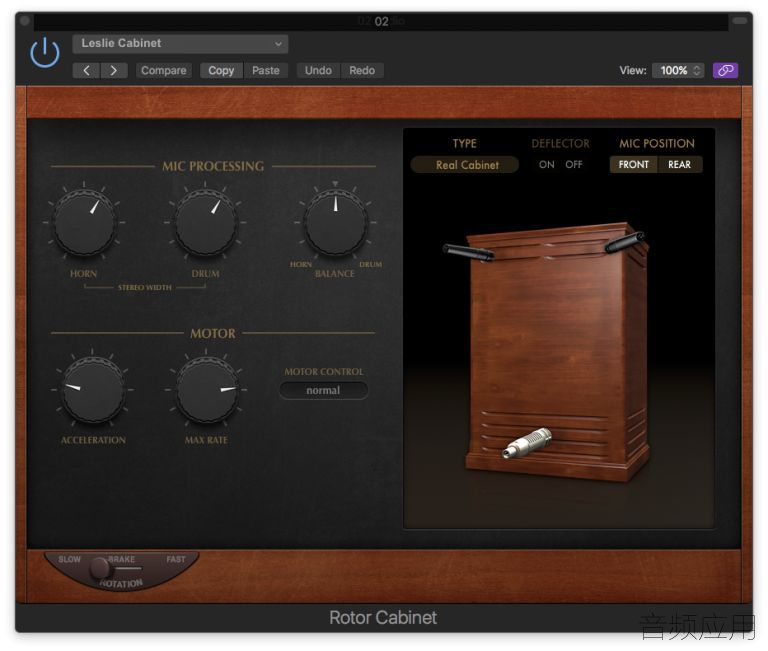The width and height of the screenshot is (768, 651).
Task: Set the Rotation switch to FAST
Action: (176, 559)
